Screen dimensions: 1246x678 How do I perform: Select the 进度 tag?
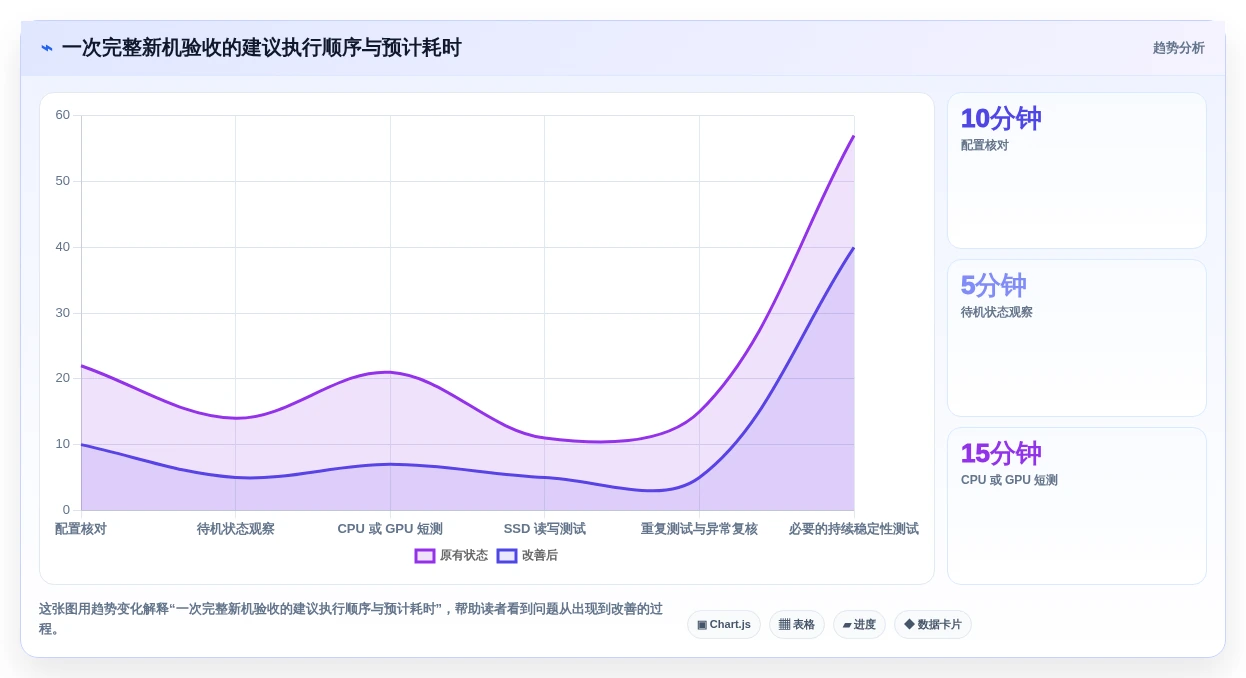pos(859,625)
